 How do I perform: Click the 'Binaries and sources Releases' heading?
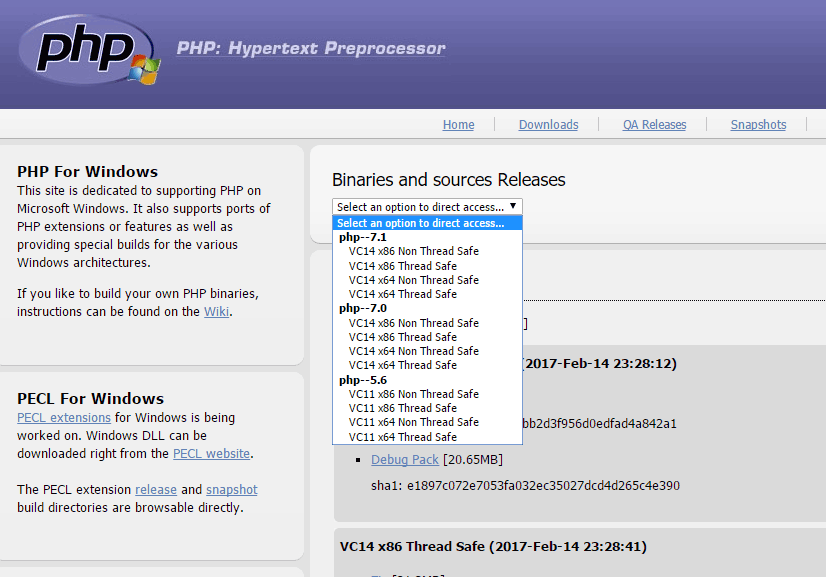pyautogui.click(x=448, y=180)
